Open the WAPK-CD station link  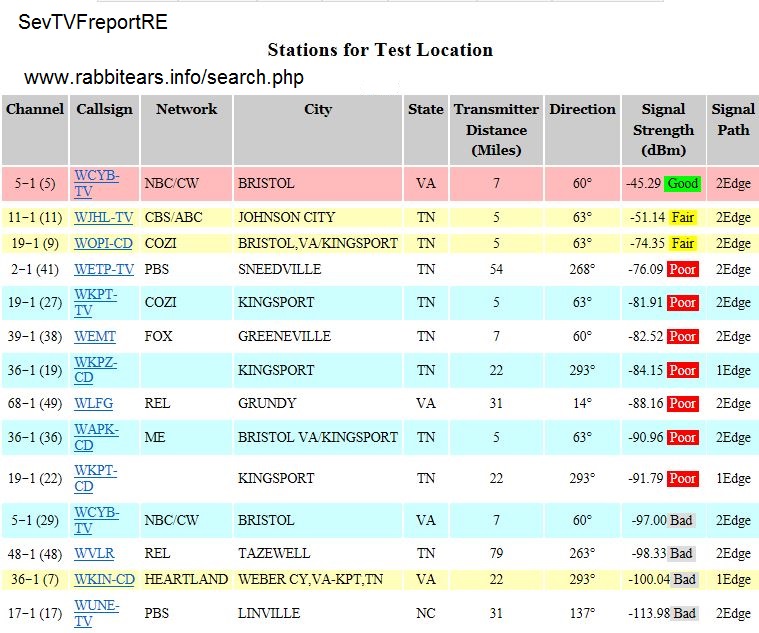96,437
